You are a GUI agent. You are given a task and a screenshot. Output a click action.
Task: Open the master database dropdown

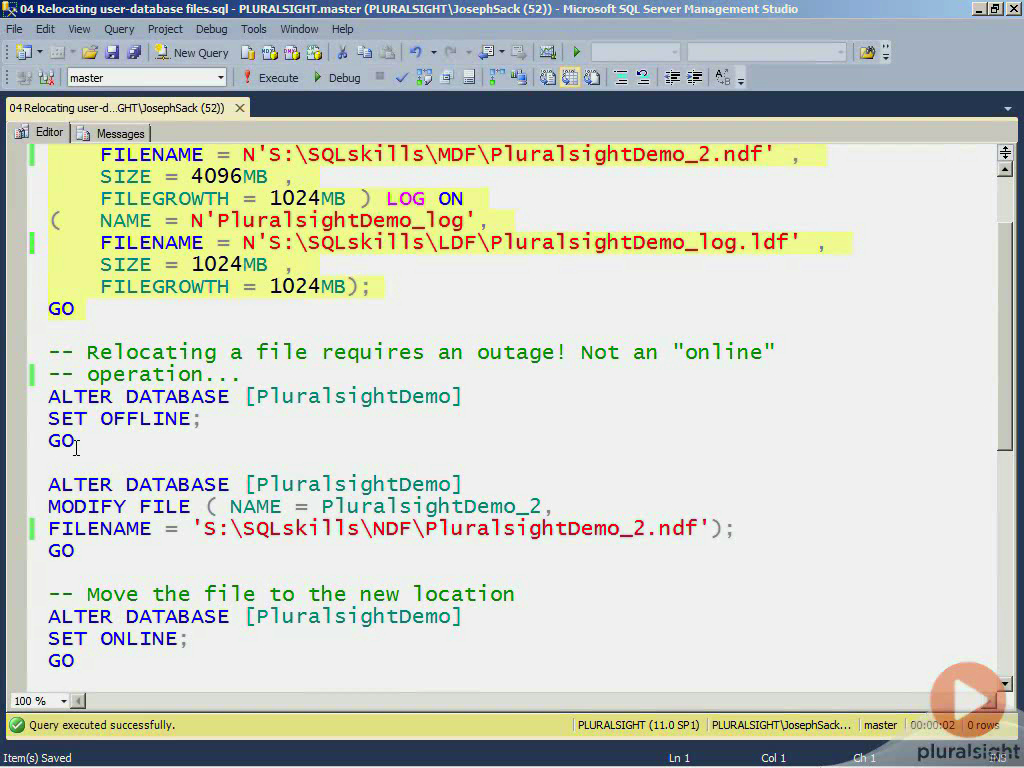tap(220, 78)
